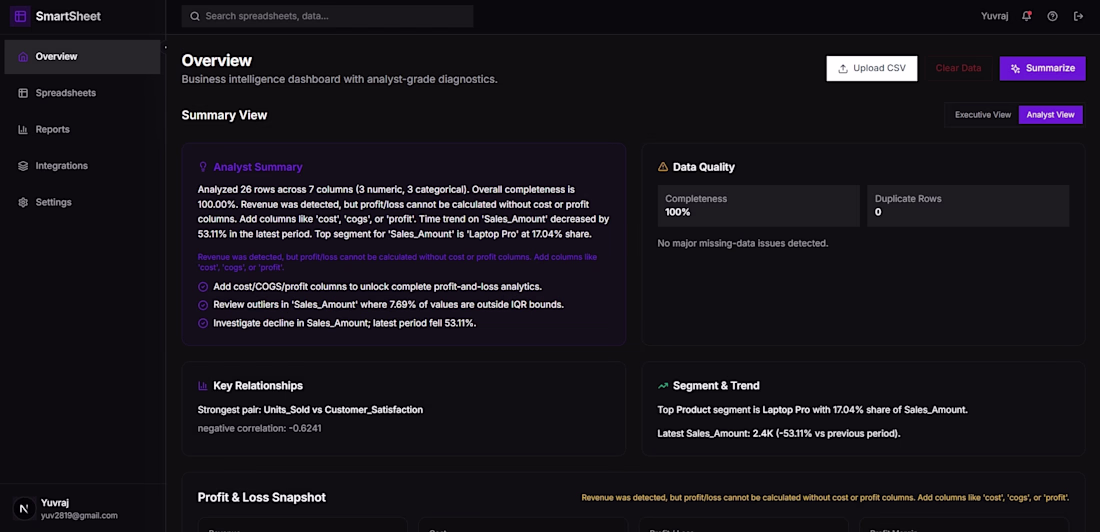
Task: Switch to Analyst View
Action: click(1050, 115)
